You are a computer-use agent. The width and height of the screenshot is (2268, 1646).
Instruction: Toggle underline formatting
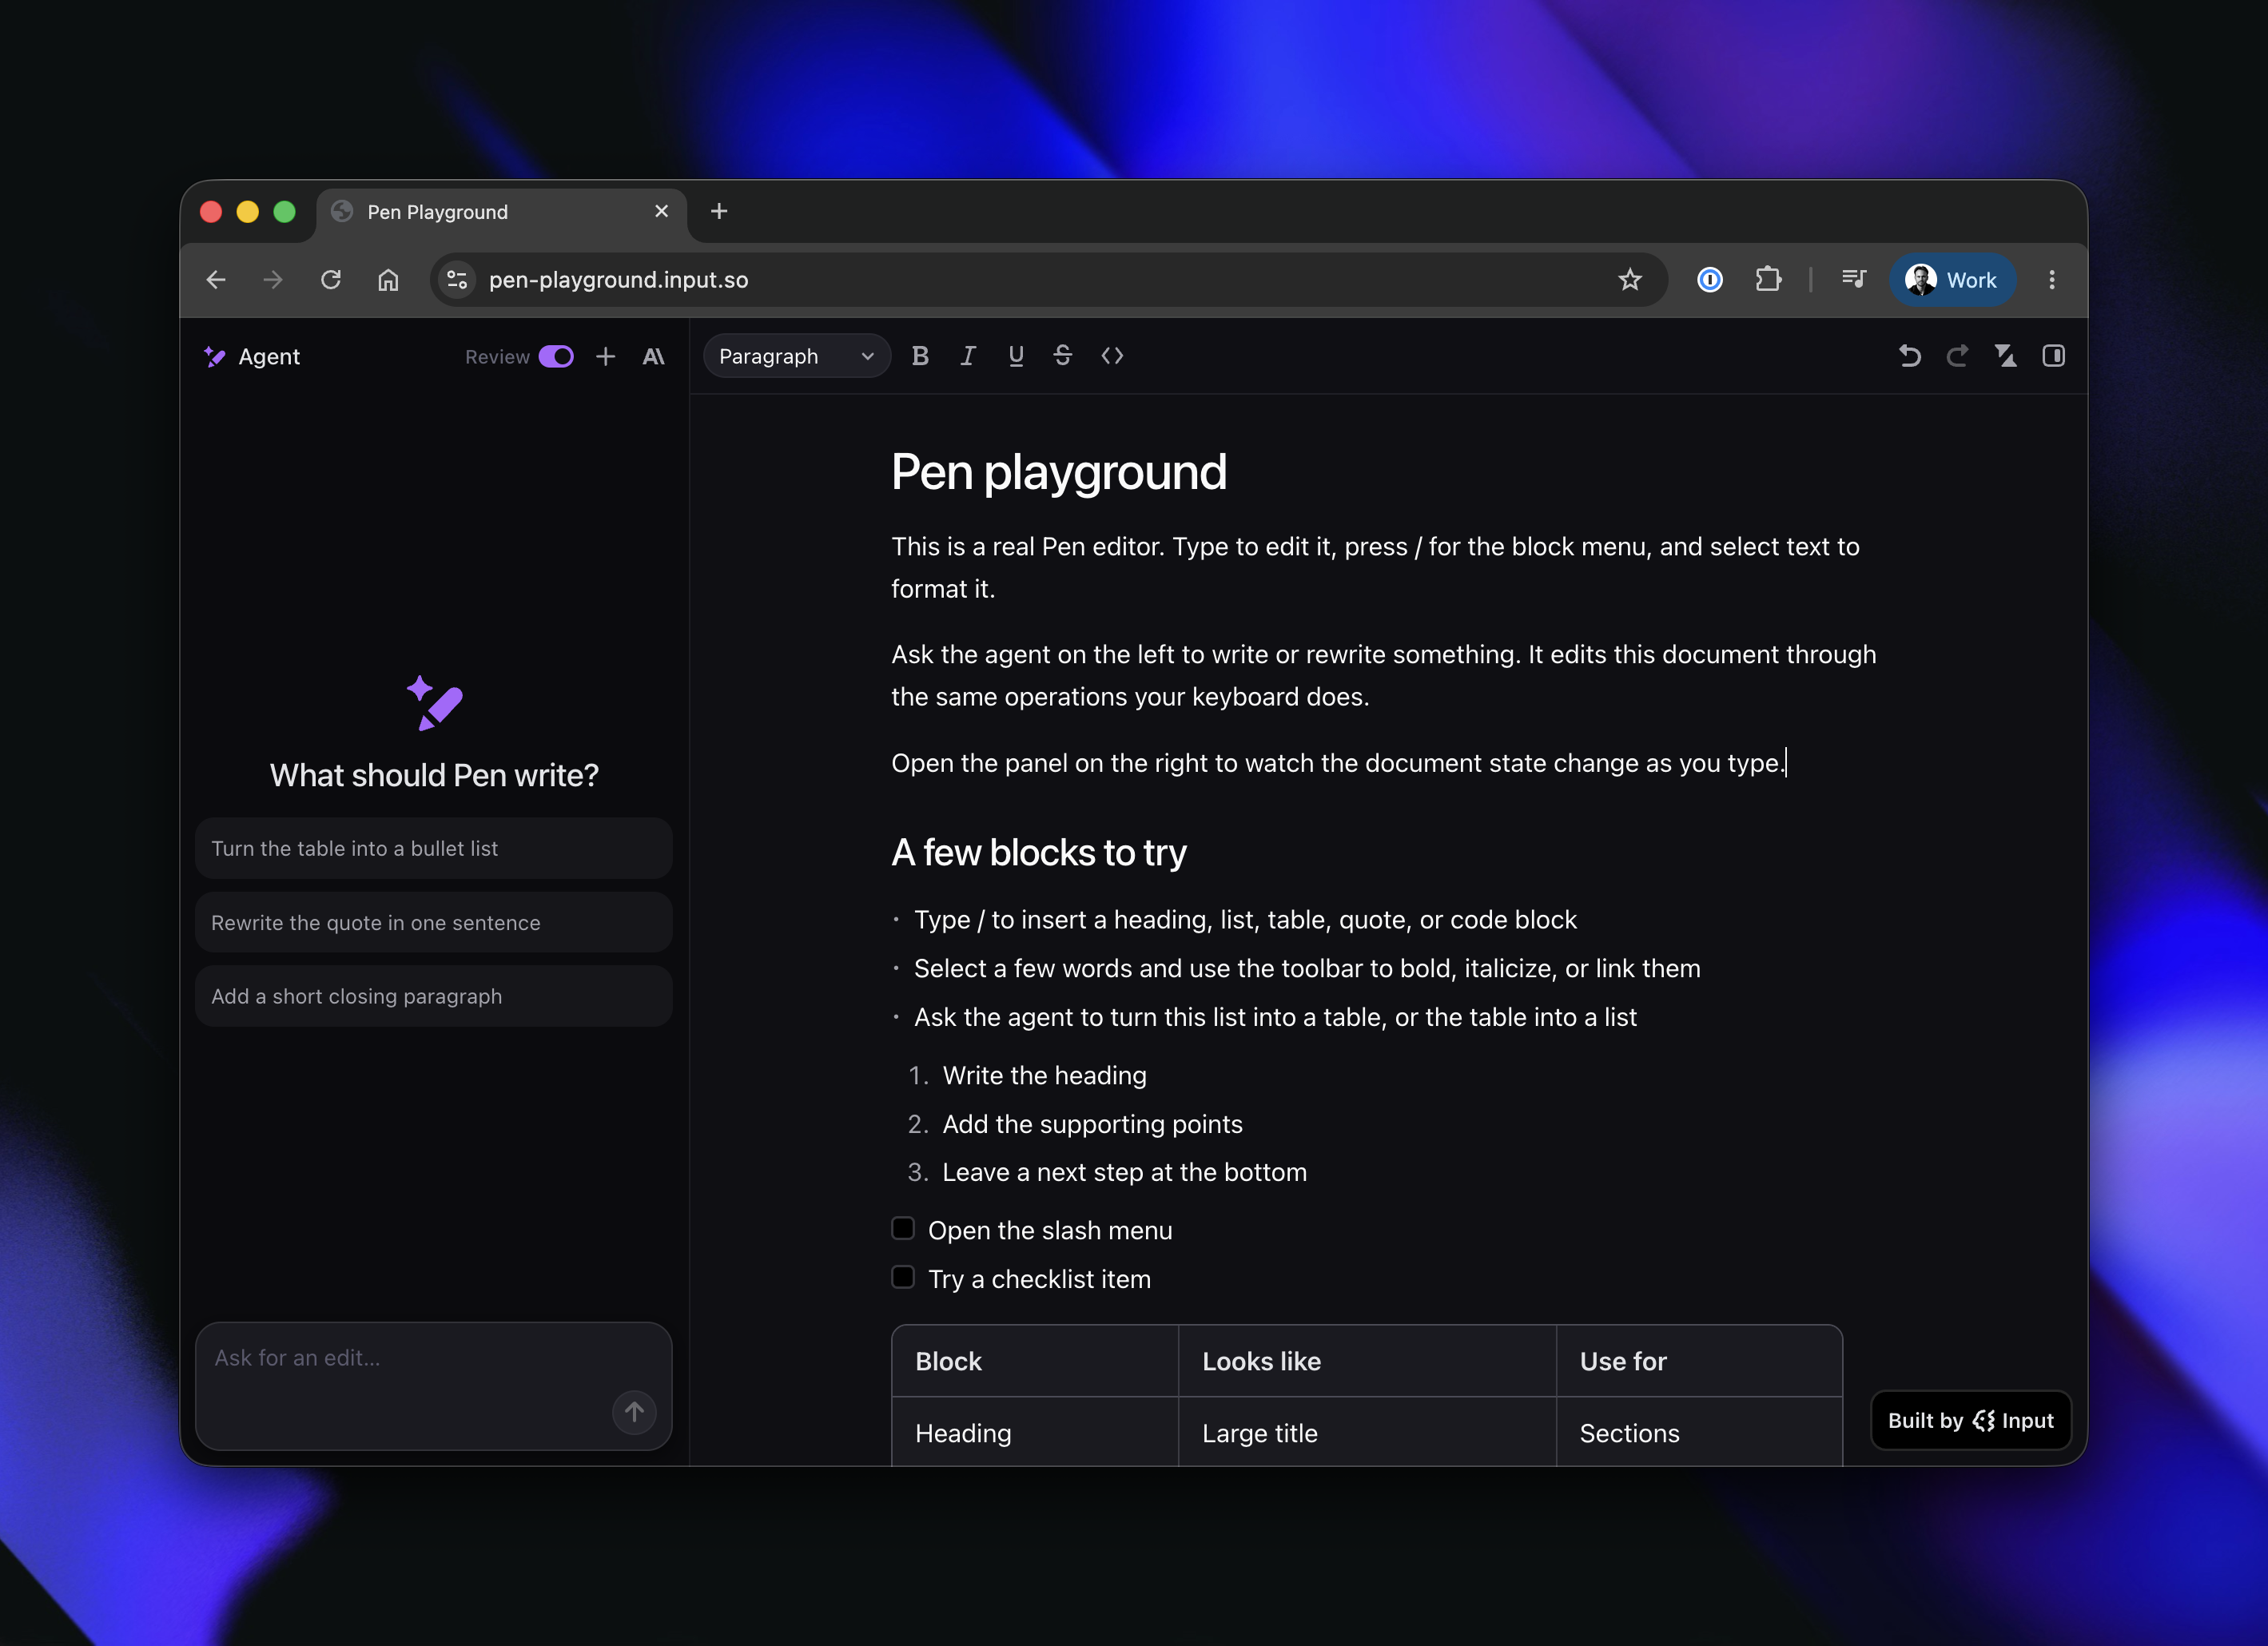point(1016,356)
